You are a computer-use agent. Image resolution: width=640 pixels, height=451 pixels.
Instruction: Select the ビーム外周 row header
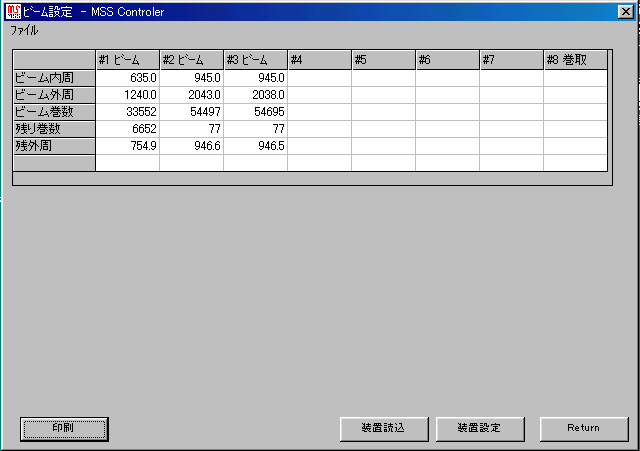tap(54, 95)
